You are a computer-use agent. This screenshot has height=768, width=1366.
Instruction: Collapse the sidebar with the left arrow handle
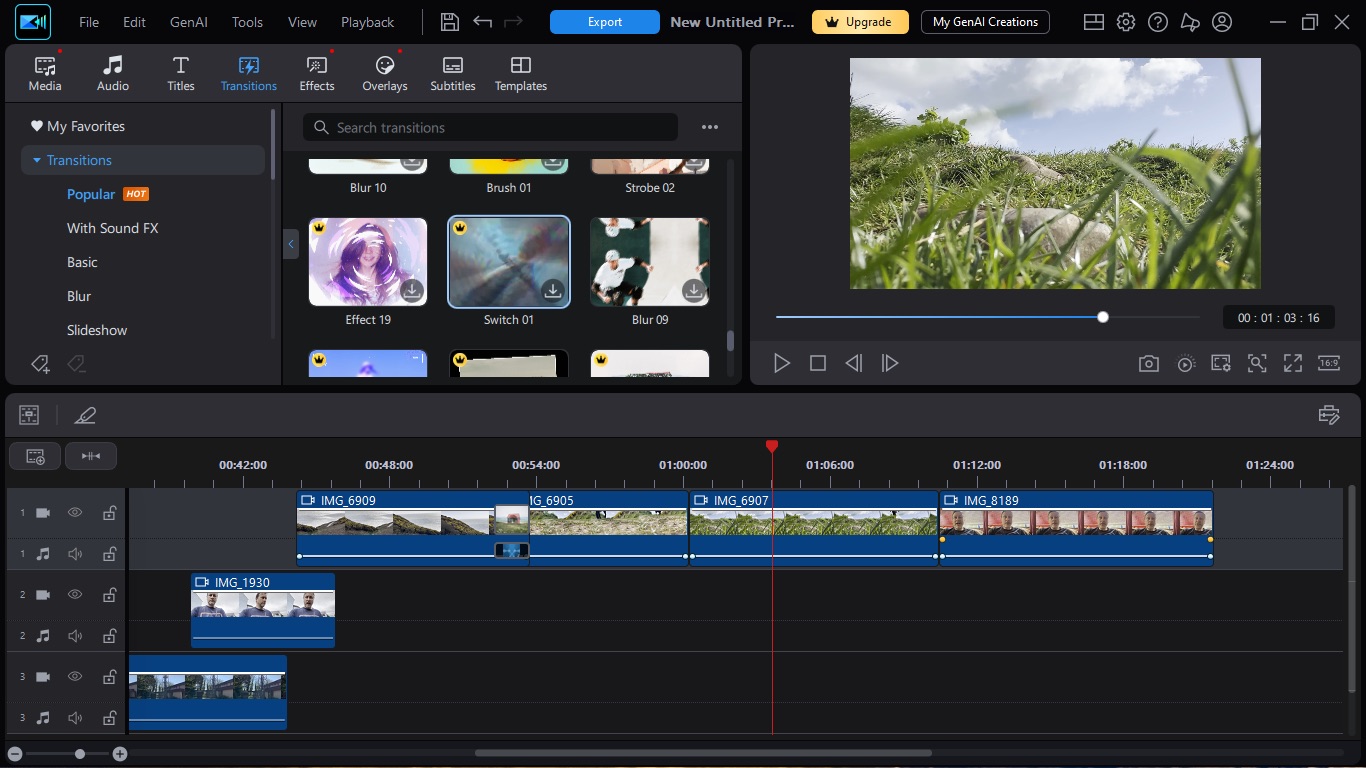pos(291,244)
